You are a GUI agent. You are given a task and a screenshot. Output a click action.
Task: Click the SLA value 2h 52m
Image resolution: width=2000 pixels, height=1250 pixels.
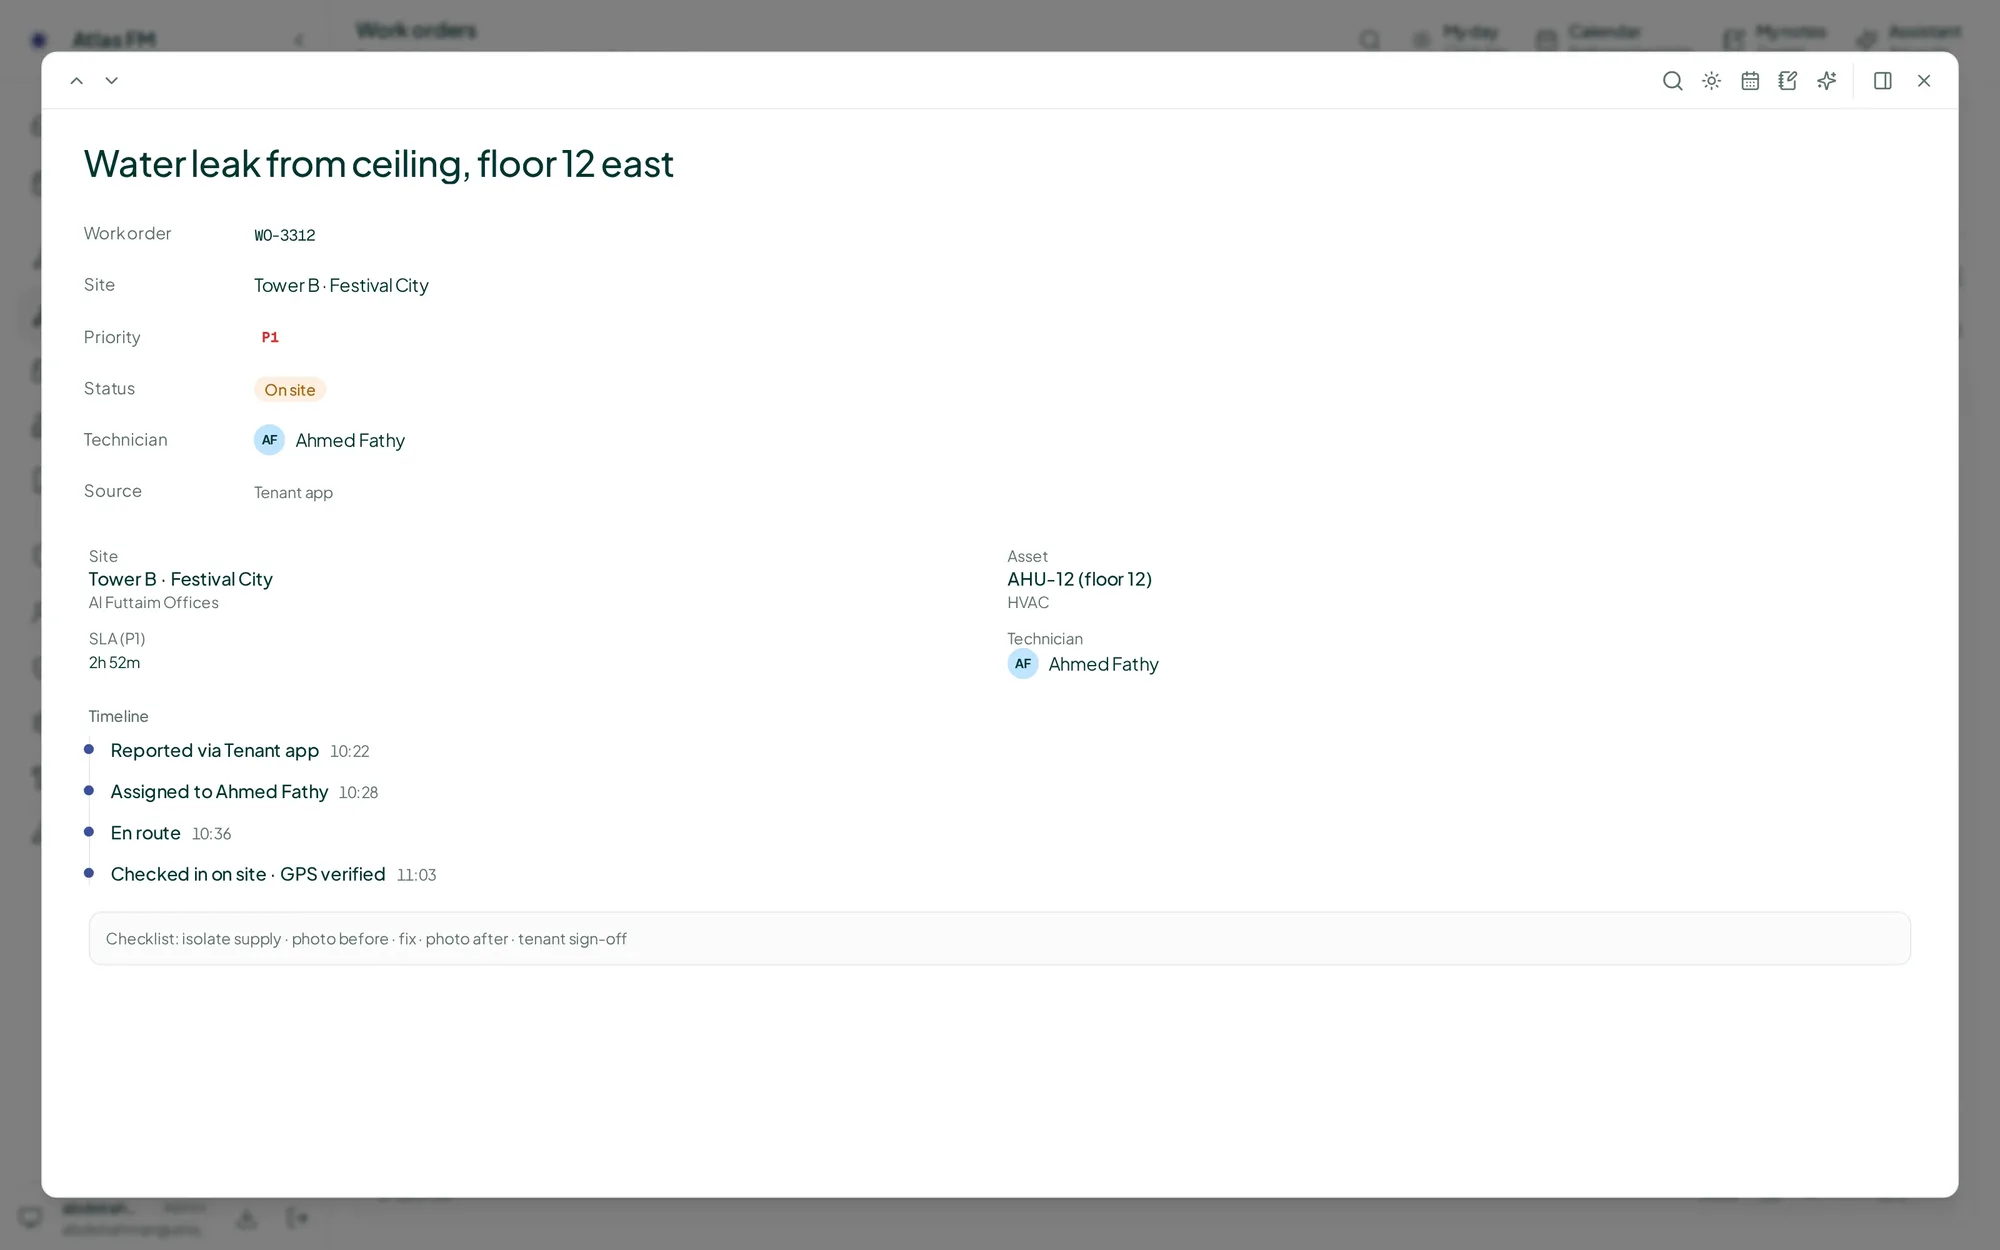point(114,663)
